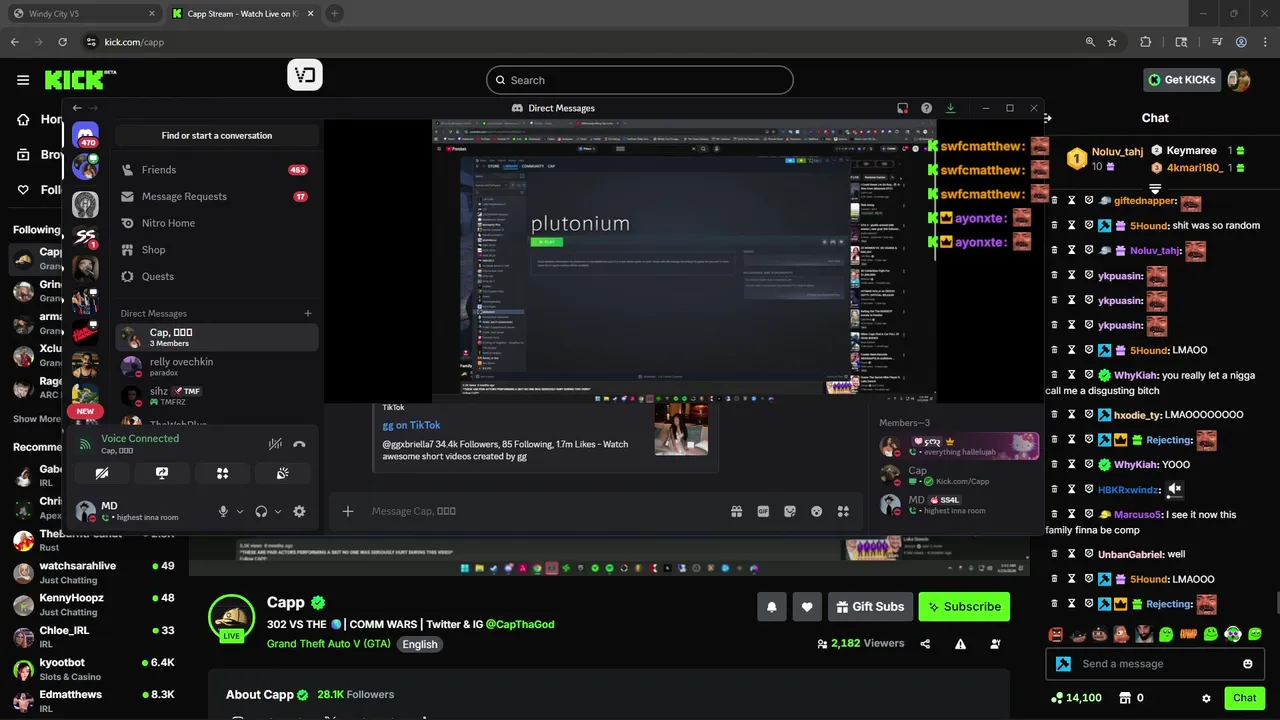Open relly ovechkin direct message

tap(217, 367)
